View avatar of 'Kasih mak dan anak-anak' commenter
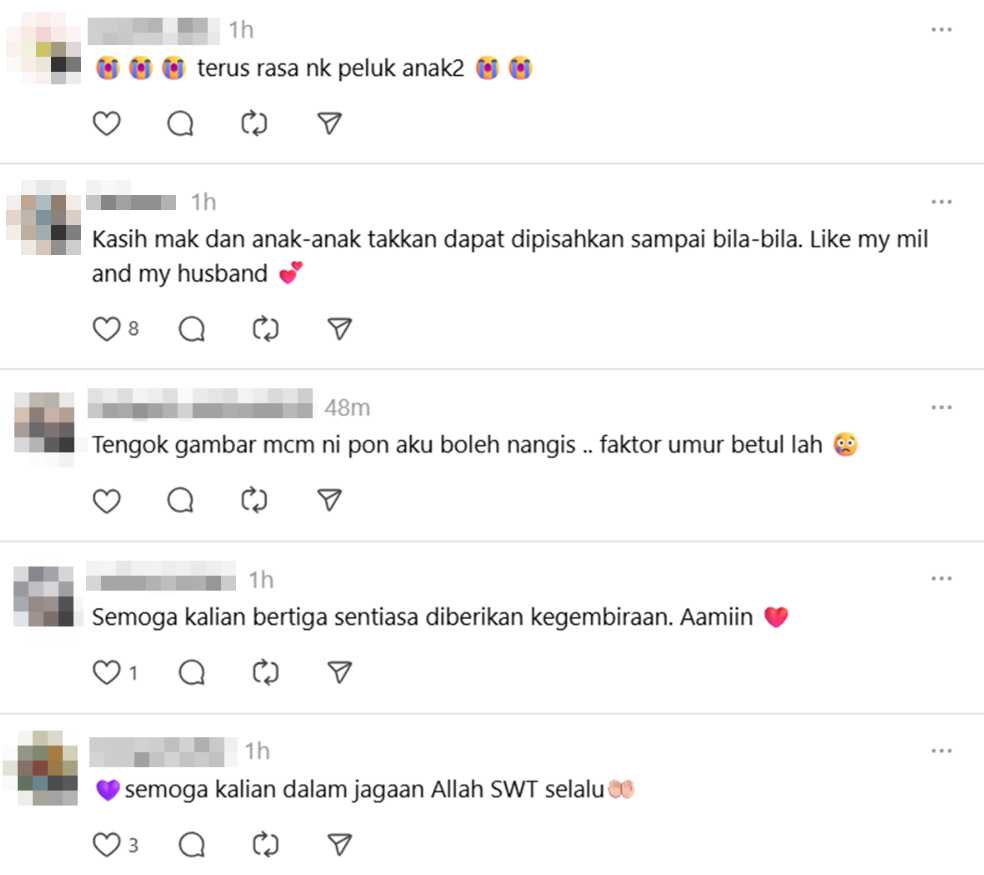 click(x=44, y=218)
